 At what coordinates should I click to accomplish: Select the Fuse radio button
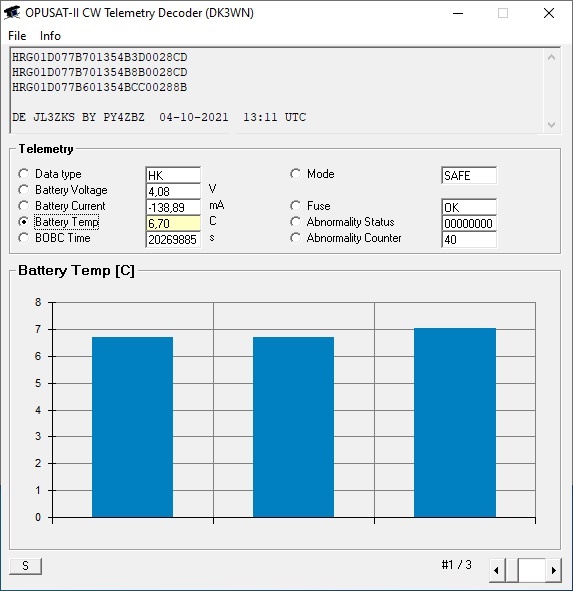coord(296,206)
